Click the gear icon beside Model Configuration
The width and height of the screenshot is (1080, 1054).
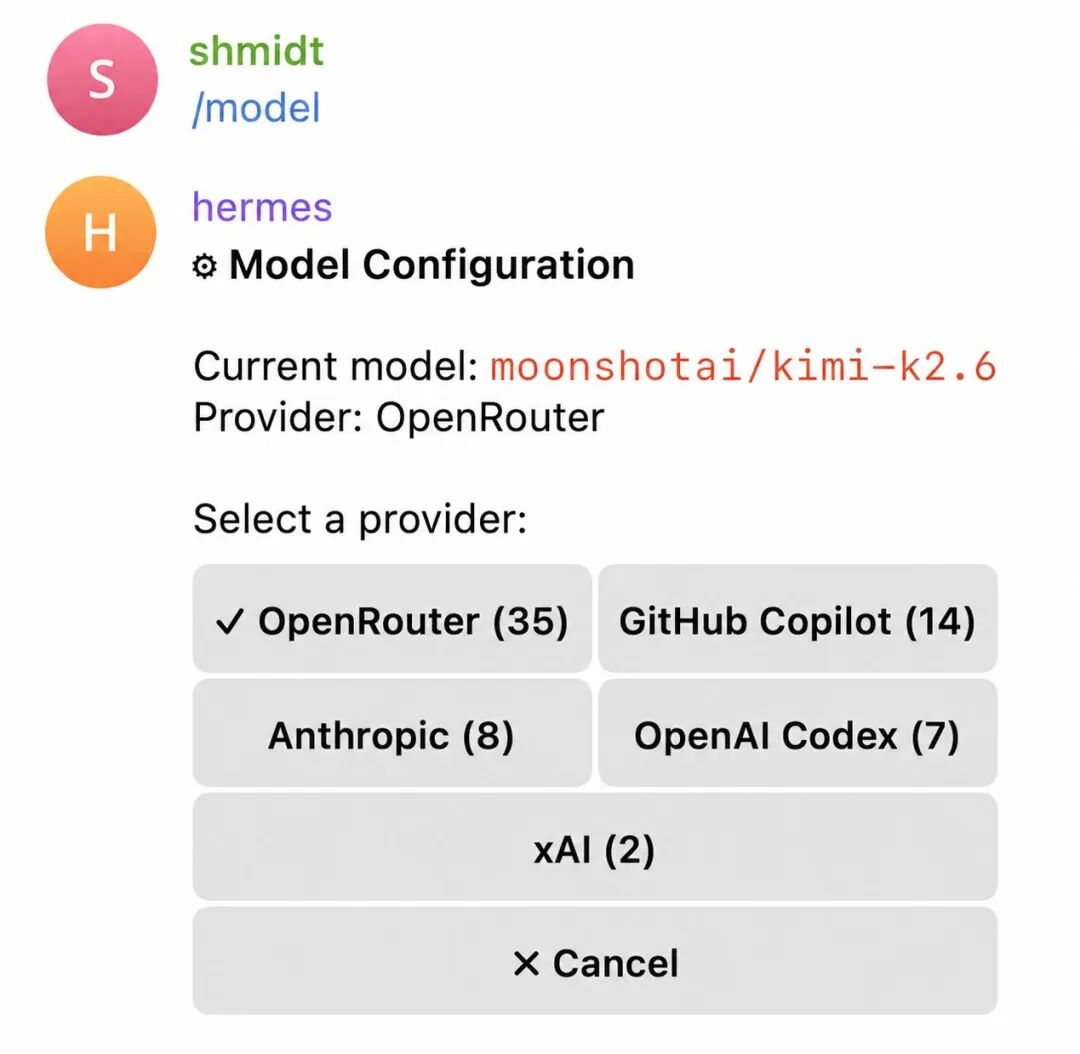coord(204,266)
